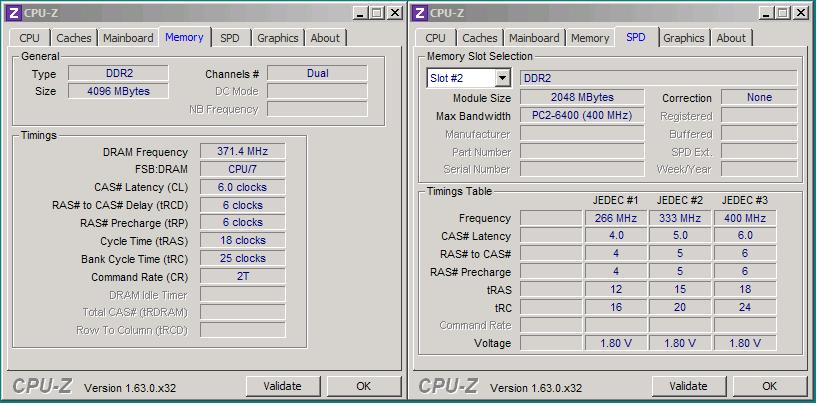The width and height of the screenshot is (818, 405).
Task: Click Cycle Time value 18 clocks
Action: tap(243, 241)
